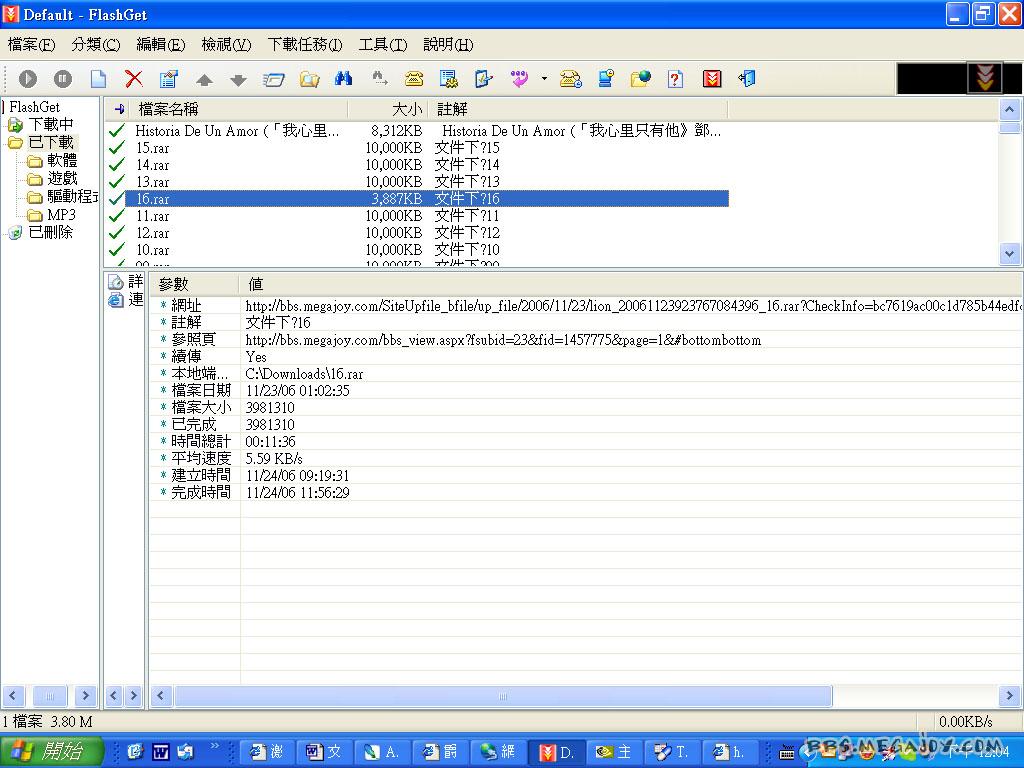Click the 網址 download URL value
This screenshot has height=768, width=1024.
pos(633,306)
